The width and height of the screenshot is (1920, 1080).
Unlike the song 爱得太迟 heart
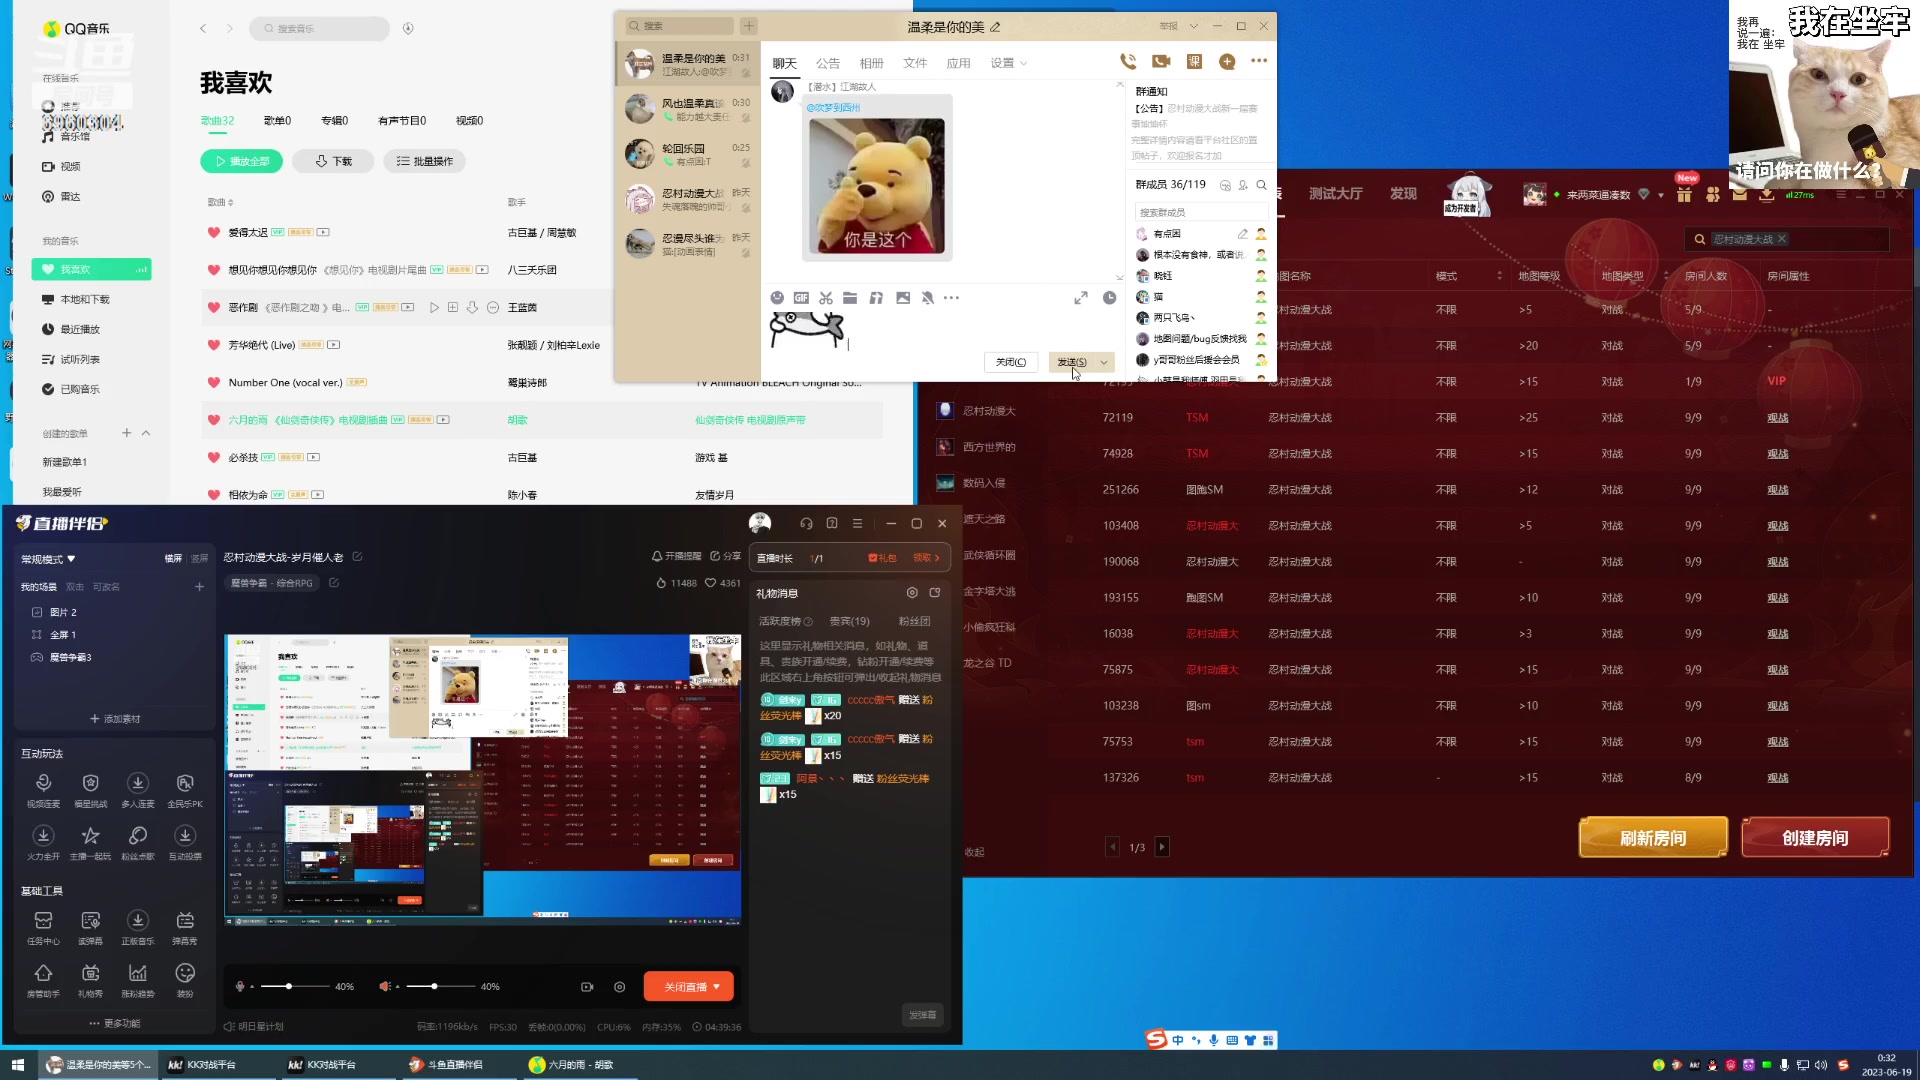tap(213, 232)
